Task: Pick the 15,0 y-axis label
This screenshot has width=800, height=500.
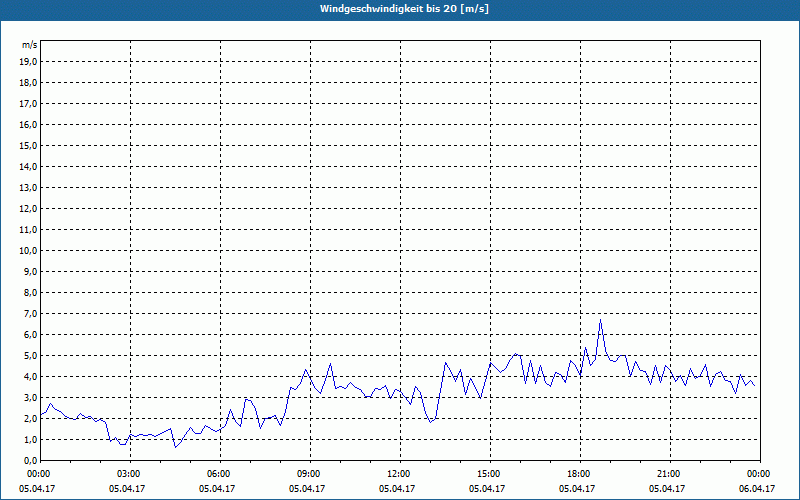Action: [29, 145]
